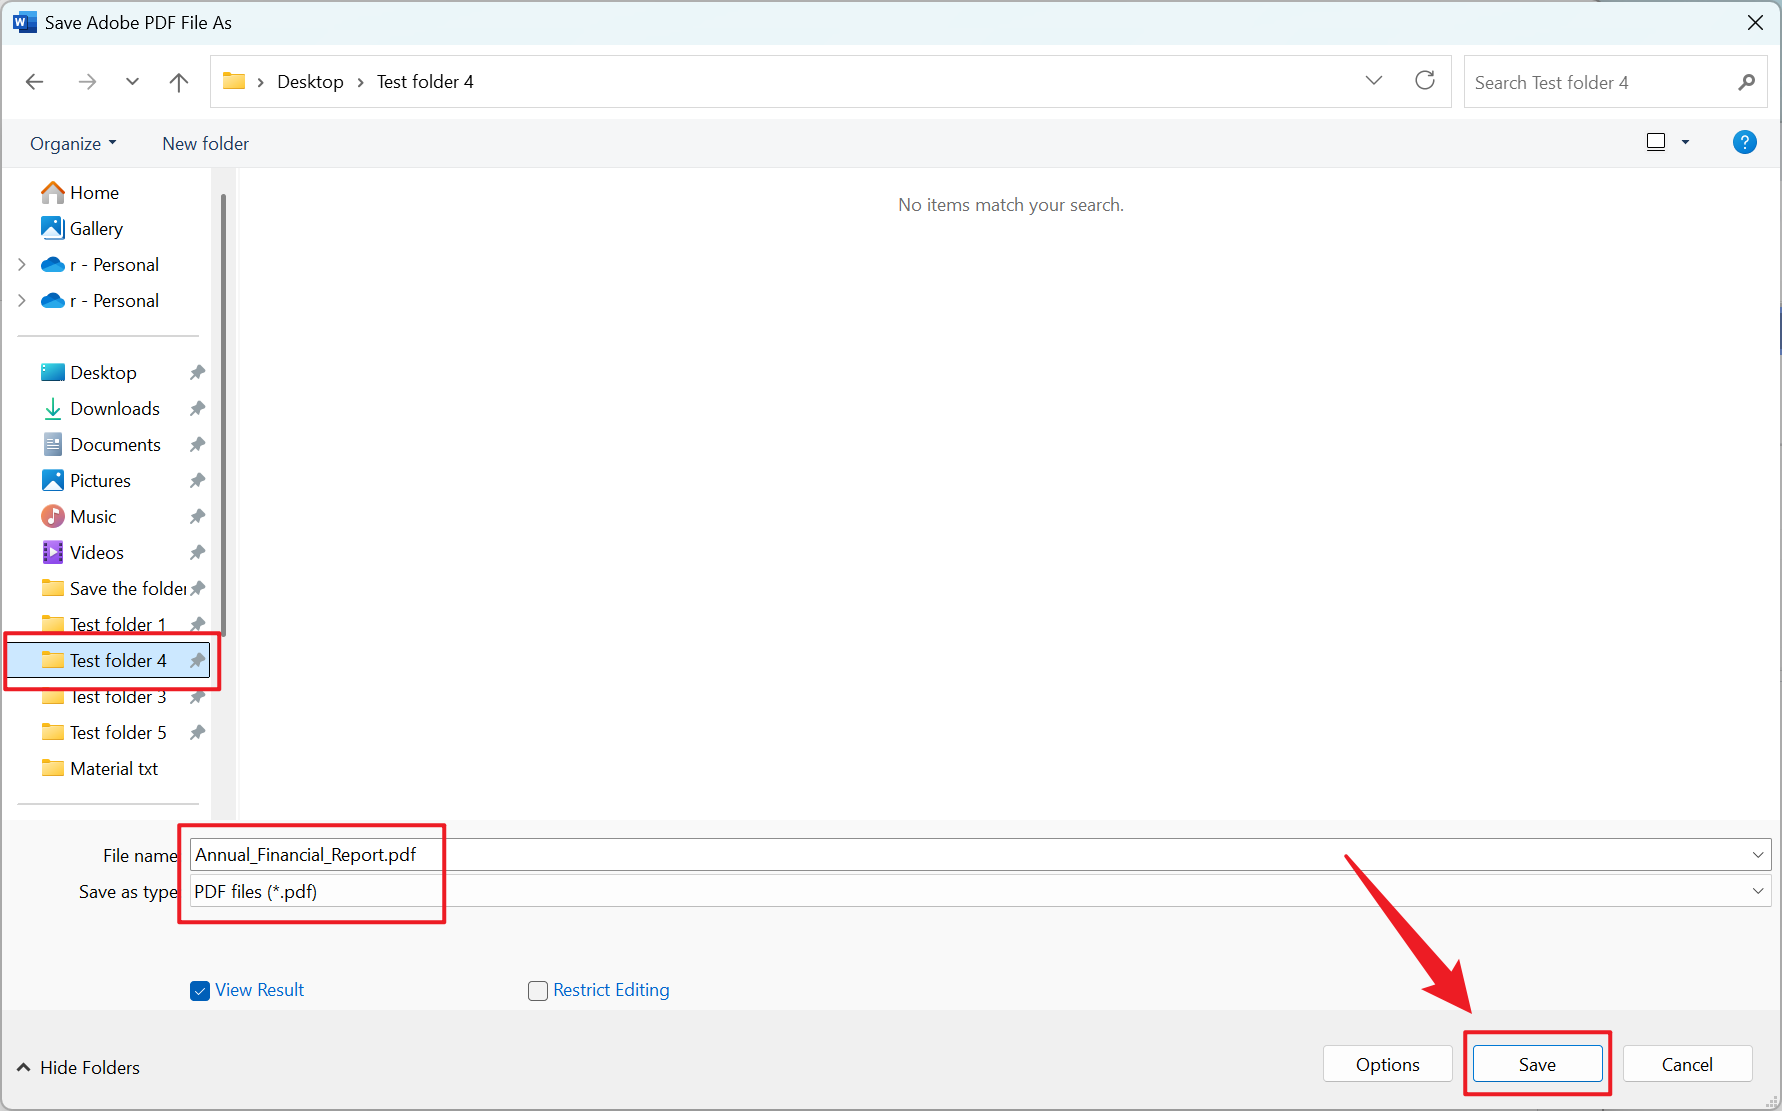Change the view layout icon
Screen dimensions: 1782x1111
[x=1656, y=143]
